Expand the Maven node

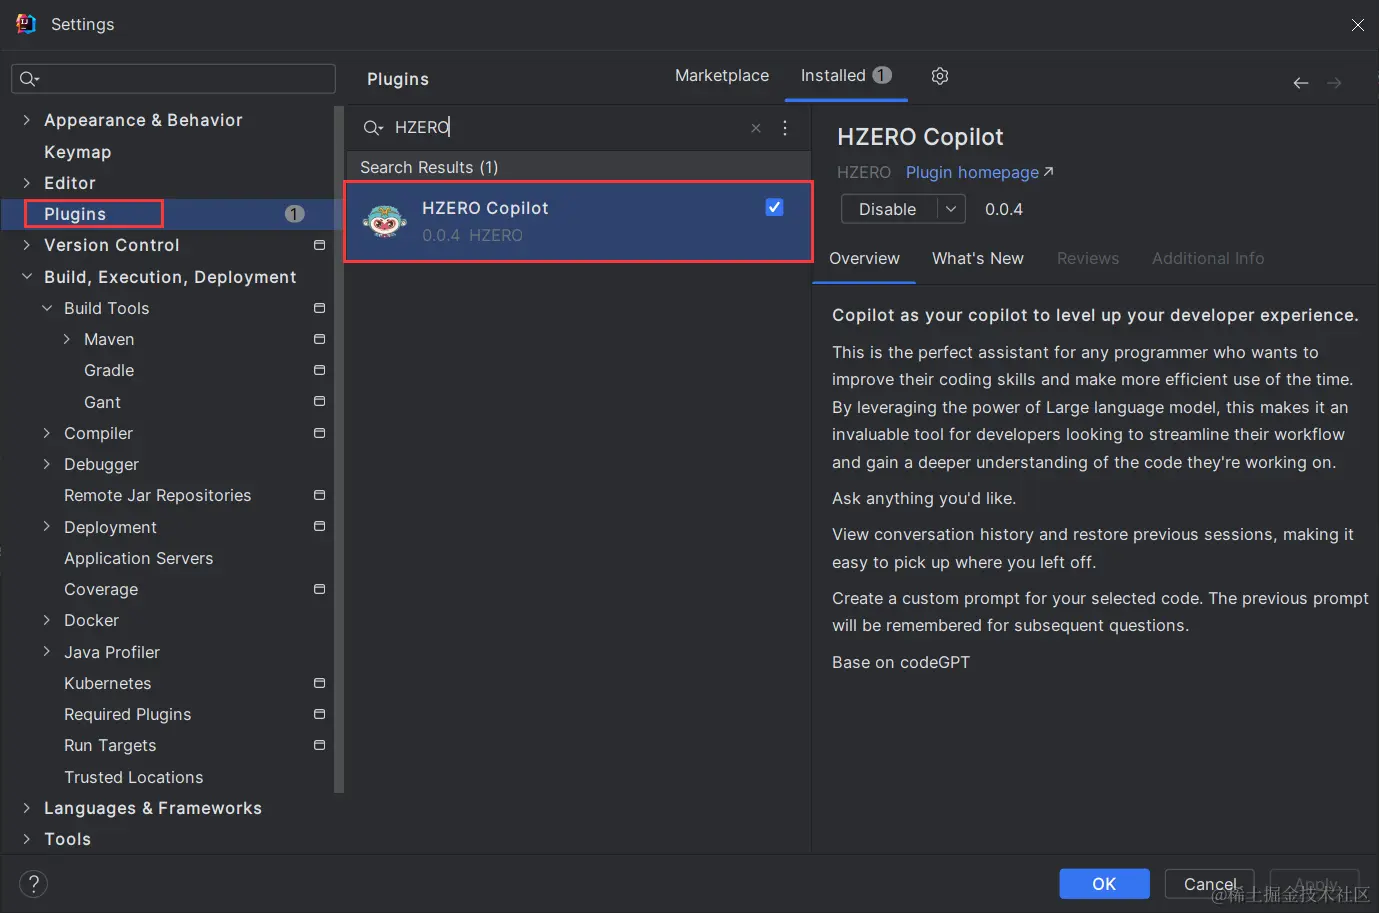66,339
